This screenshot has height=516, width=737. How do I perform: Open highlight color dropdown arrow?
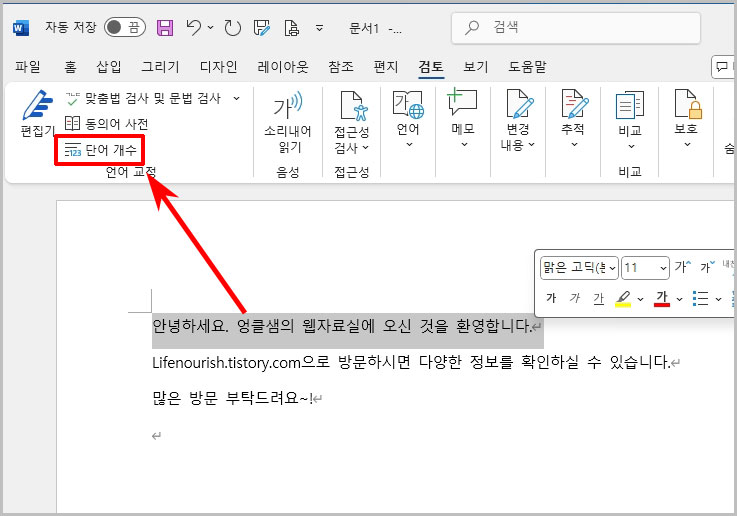coord(640,299)
